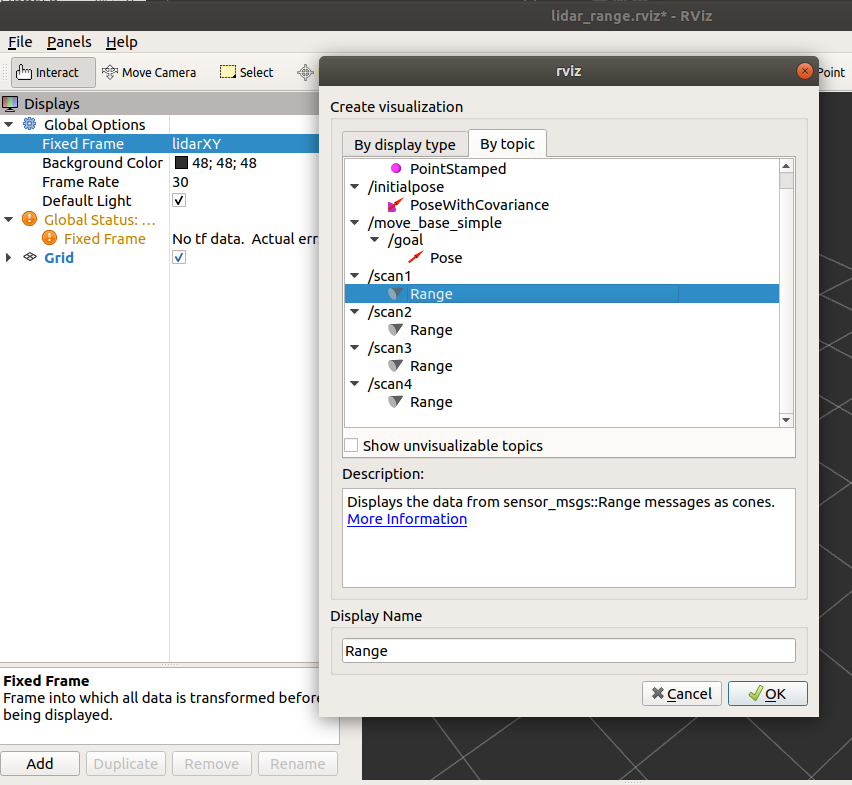Select the Frame Rate value 30
Screen dimensions: 852x785
[x=180, y=181]
